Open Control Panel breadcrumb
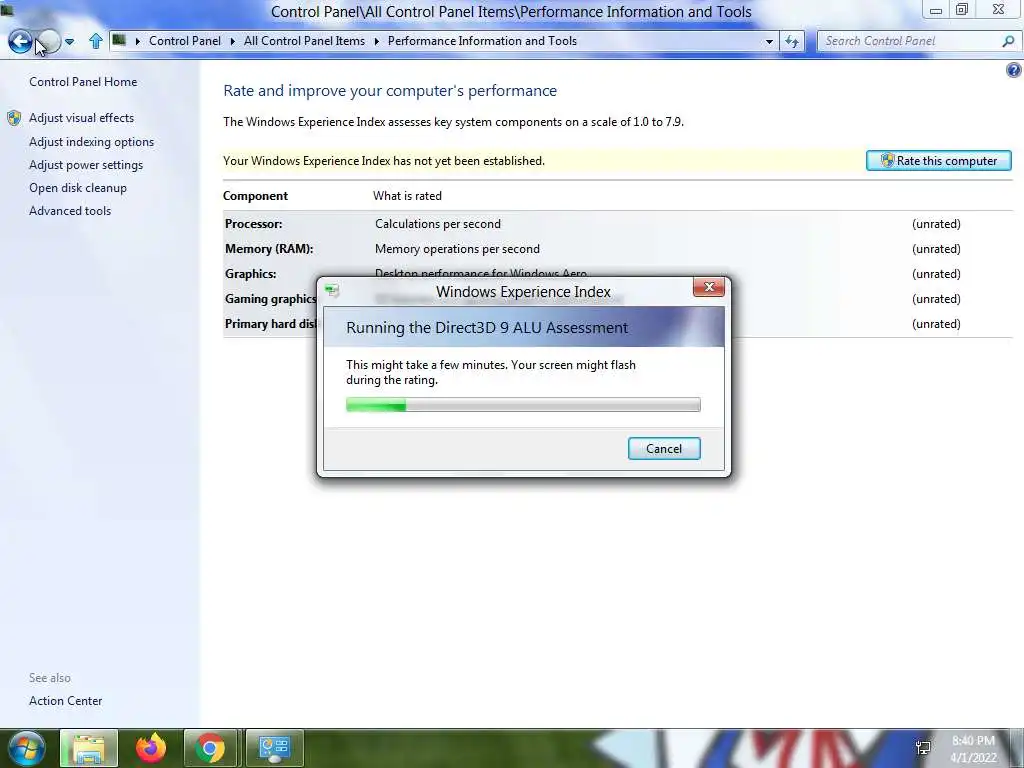 185,40
